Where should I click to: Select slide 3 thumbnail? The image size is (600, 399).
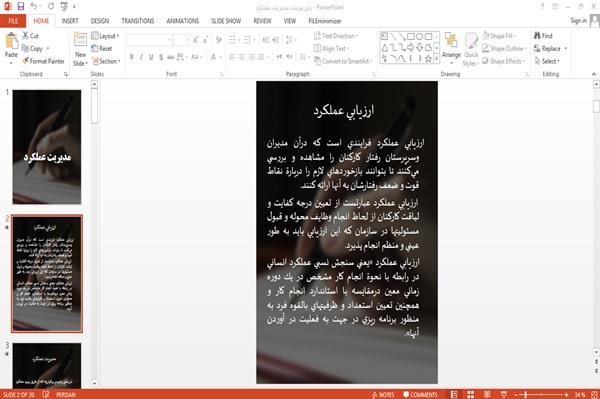pyautogui.click(x=47, y=365)
